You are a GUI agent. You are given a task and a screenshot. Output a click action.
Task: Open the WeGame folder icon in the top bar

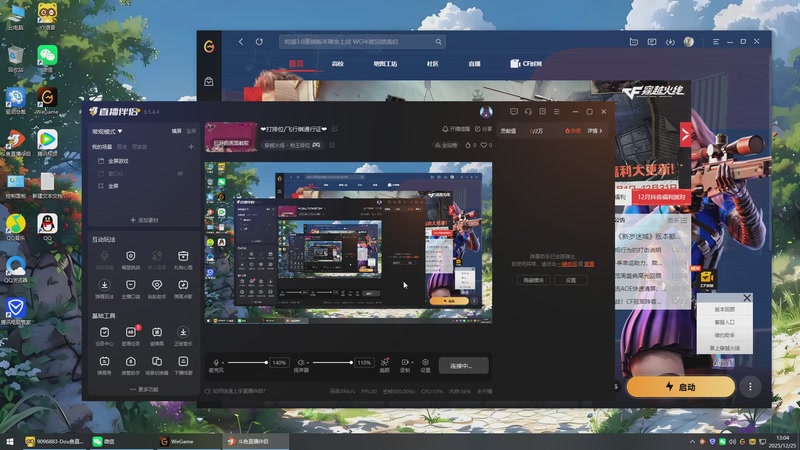[634, 42]
